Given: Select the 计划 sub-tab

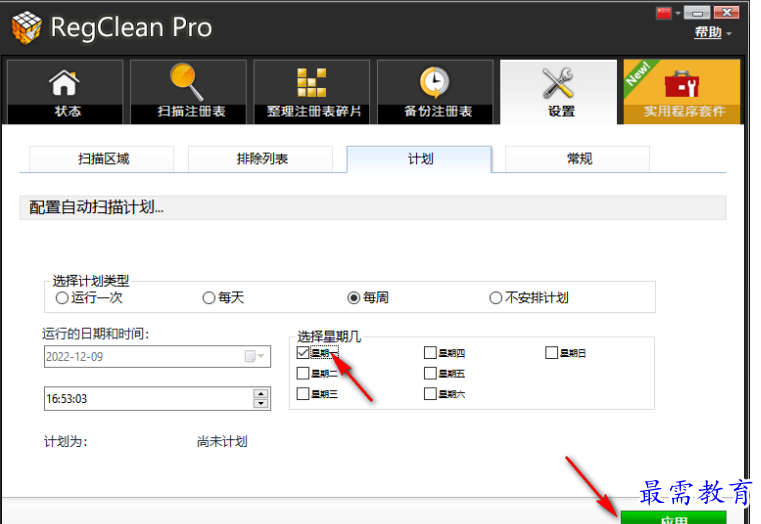Looking at the screenshot, I should coord(419,159).
